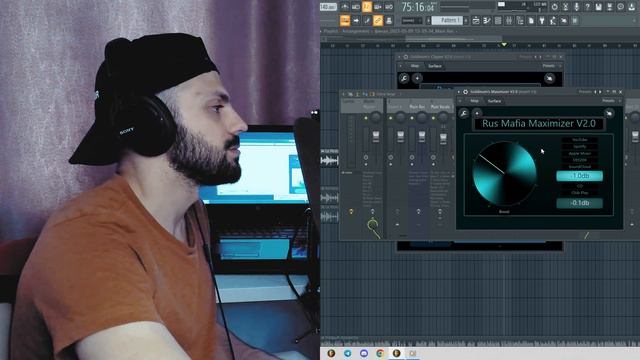Click the plus button right of Pattern 1

pyautogui.click(x=466, y=20)
